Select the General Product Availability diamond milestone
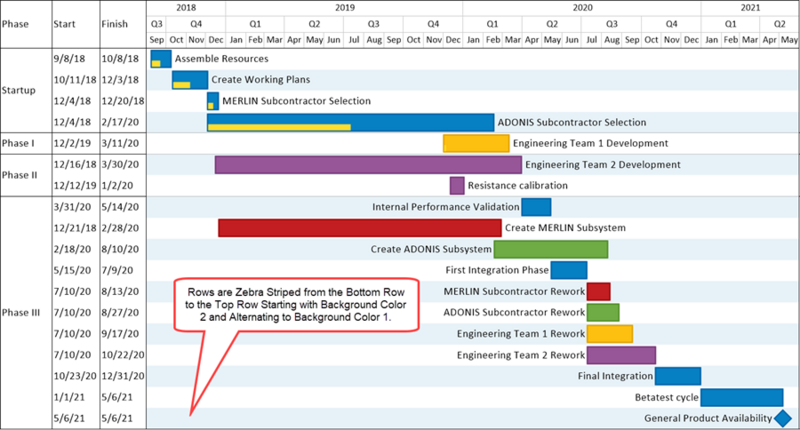 (783, 418)
